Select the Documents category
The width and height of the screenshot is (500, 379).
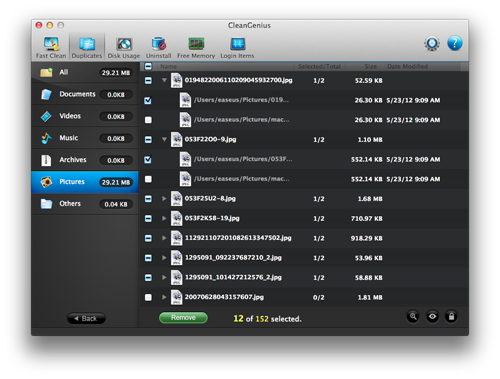85,94
